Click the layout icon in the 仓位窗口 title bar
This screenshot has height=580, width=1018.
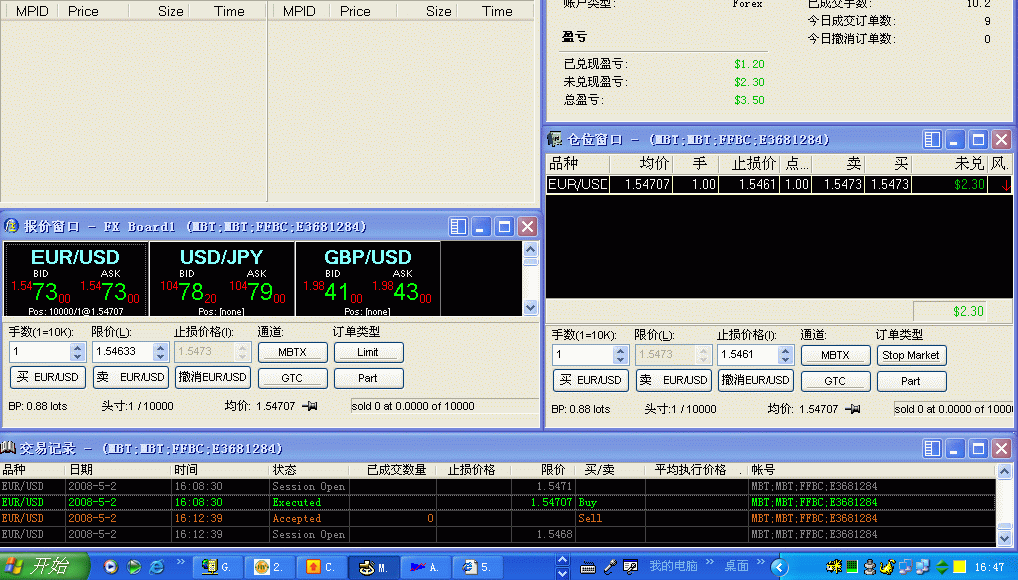tap(932, 140)
